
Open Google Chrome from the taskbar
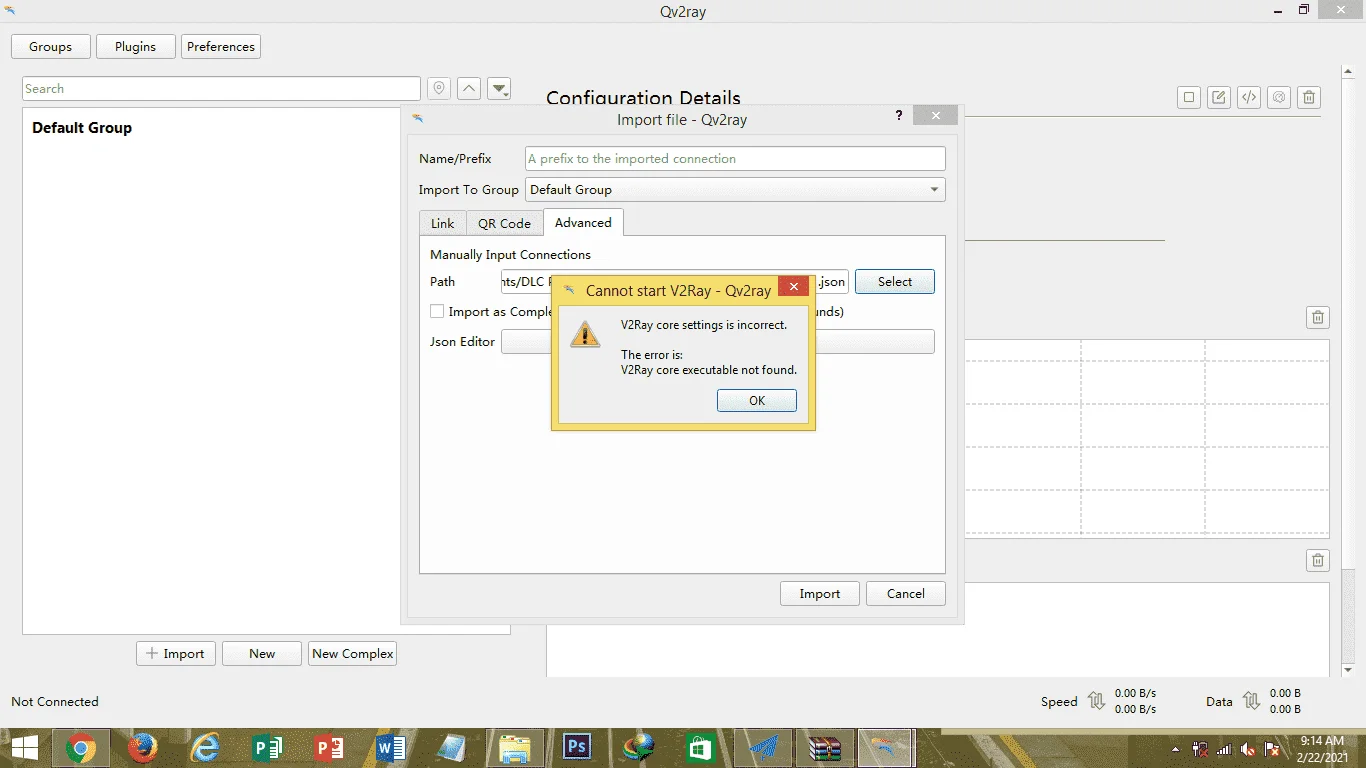tap(81, 748)
